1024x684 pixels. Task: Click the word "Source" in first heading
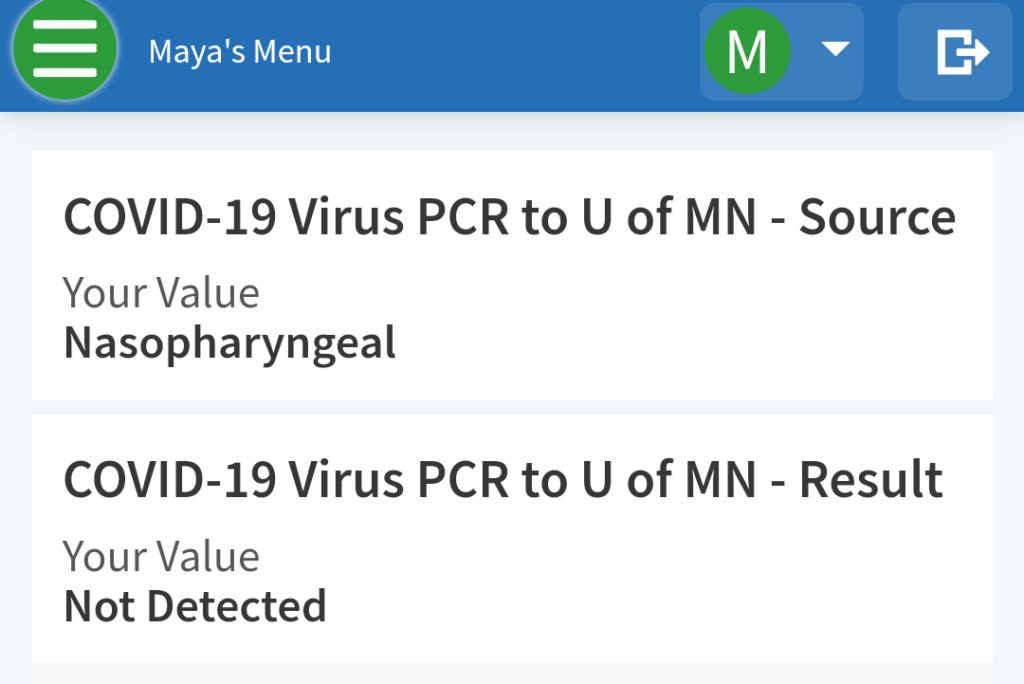877,217
